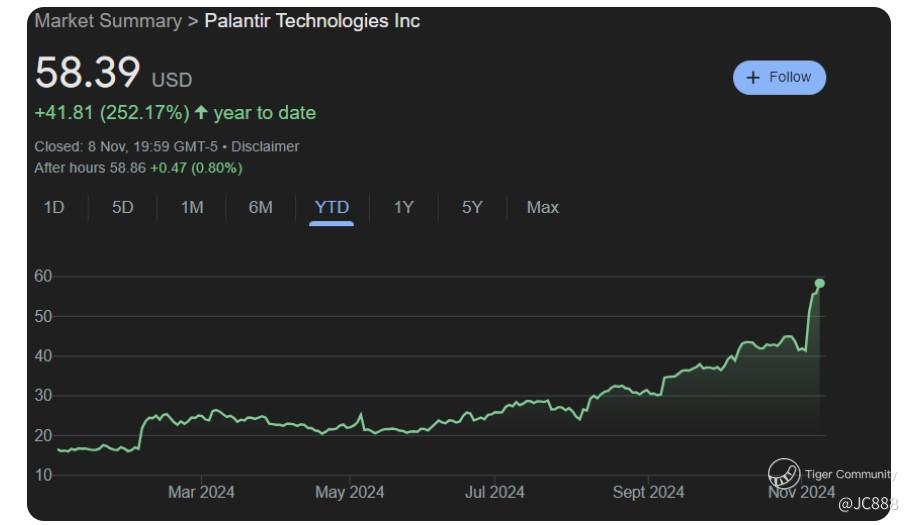This screenshot has height=525, width=916.
Task: Click the Sept 2024 axis label
Action: click(648, 492)
